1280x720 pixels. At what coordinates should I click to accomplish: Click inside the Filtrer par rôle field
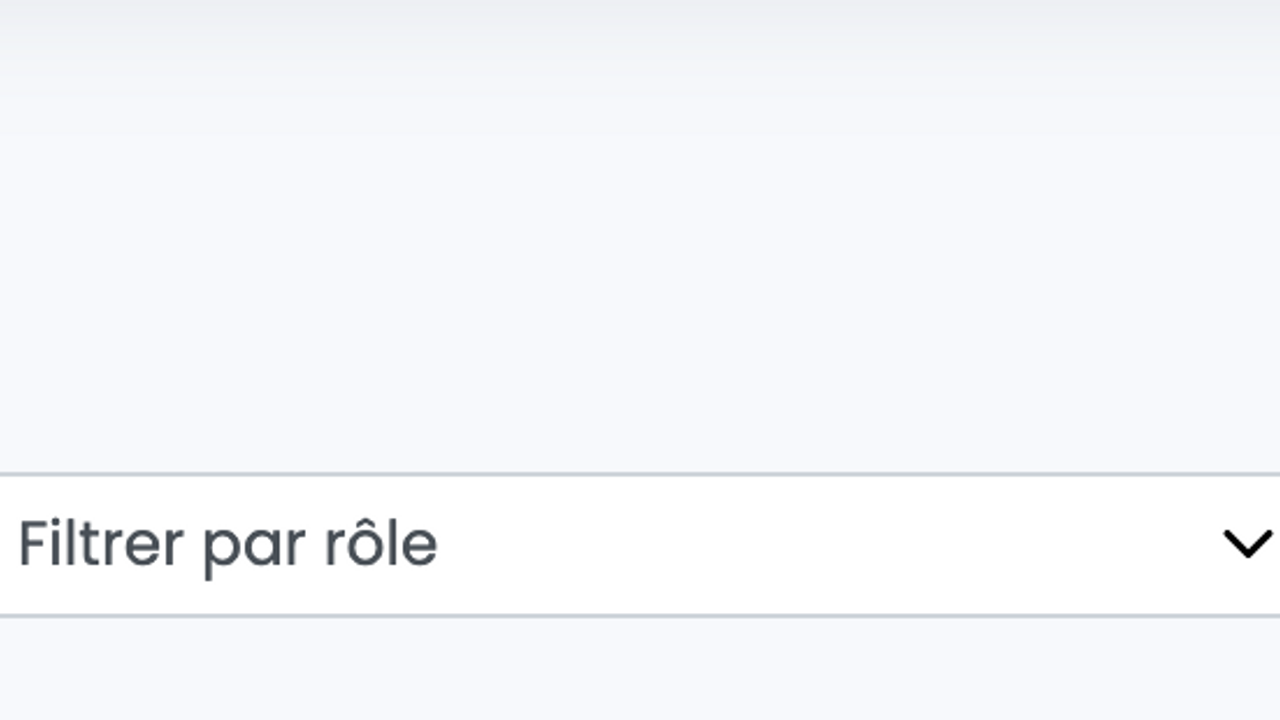640,544
